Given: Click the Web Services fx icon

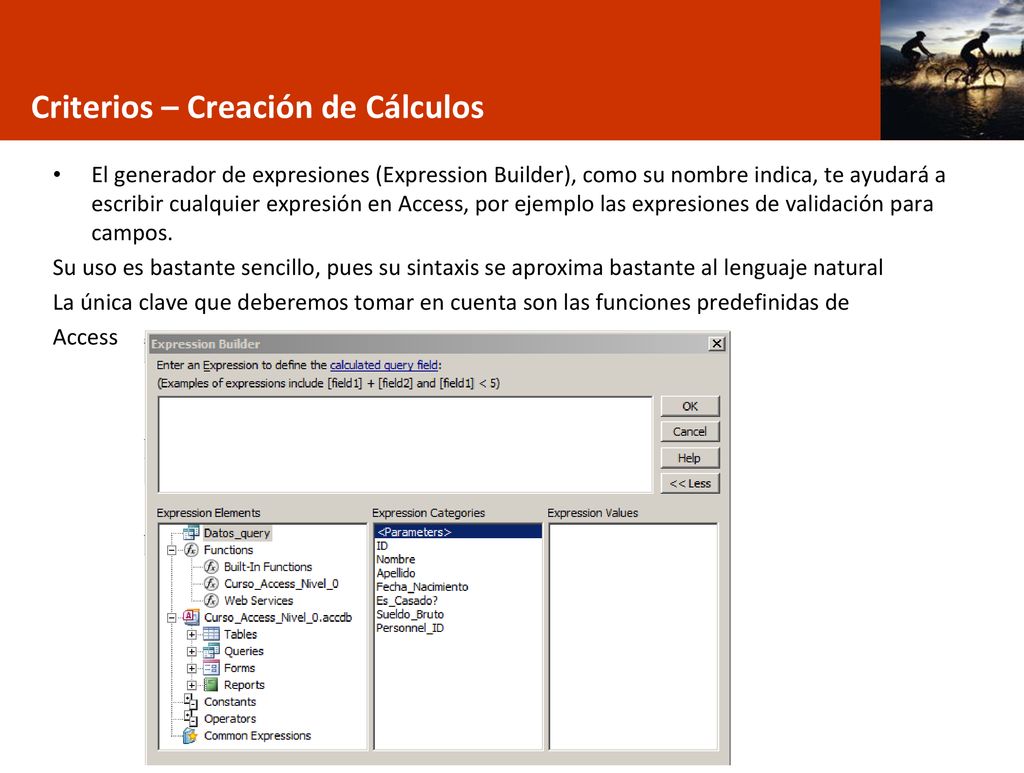Looking at the screenshot, I should (x=211, y=601).
